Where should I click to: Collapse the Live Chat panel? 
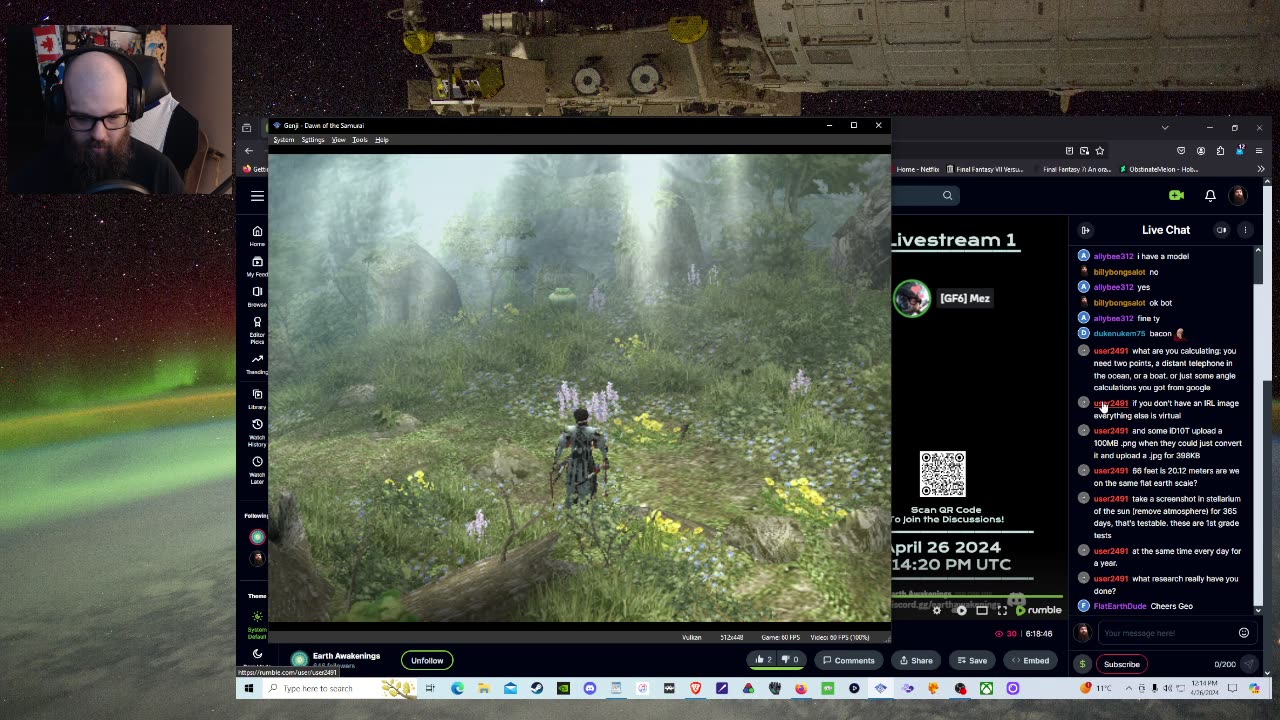click(1085, 231)
